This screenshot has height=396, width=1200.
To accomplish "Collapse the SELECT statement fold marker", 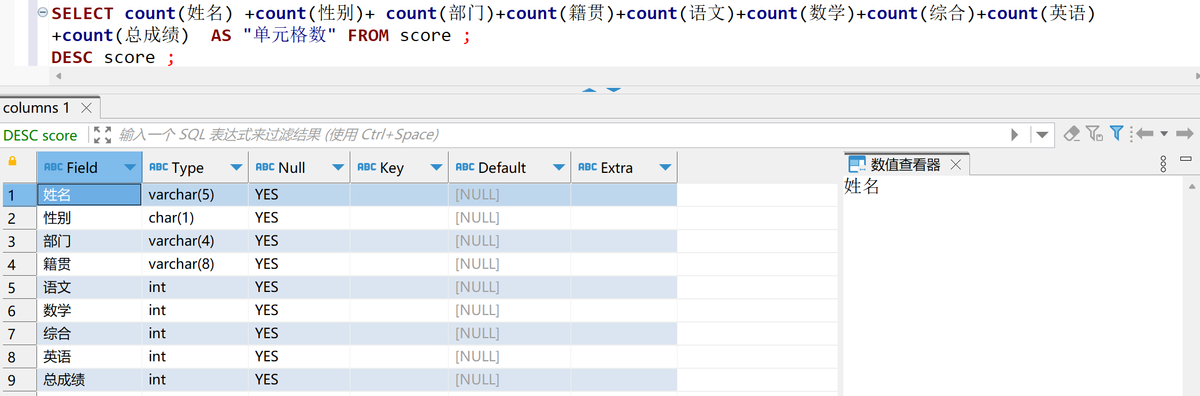I will point(43,14).
